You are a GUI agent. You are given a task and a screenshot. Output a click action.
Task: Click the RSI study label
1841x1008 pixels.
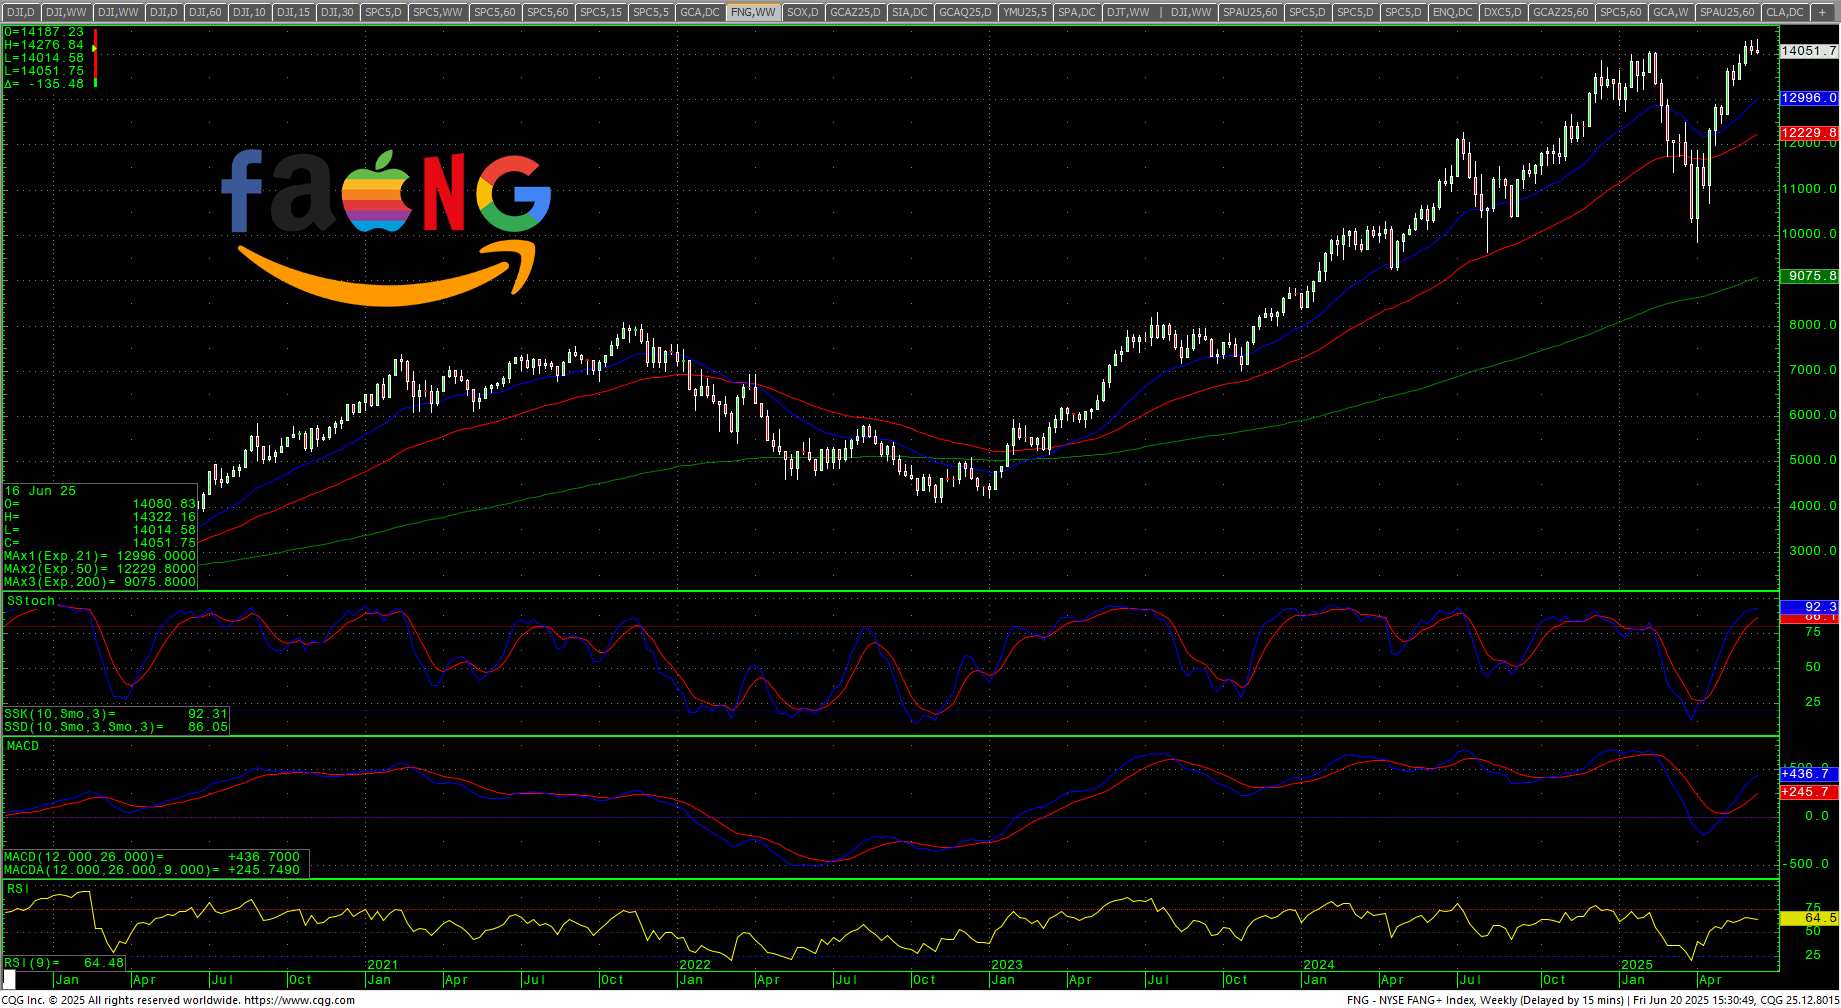[17, 889]
